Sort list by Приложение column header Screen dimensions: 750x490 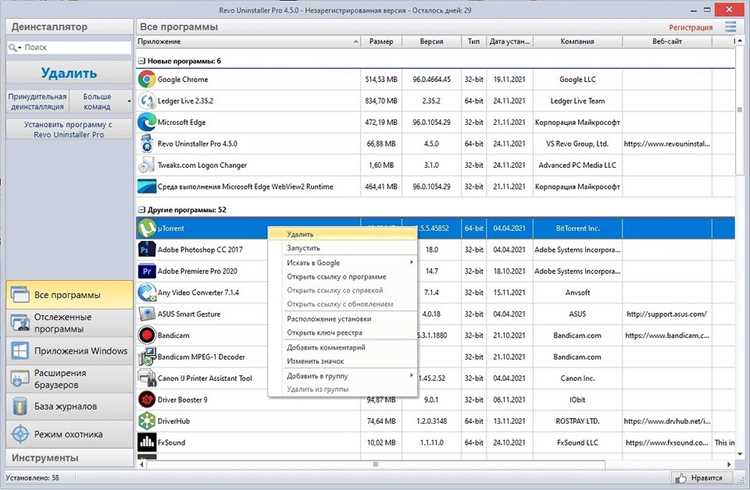[x=248, y=42]
